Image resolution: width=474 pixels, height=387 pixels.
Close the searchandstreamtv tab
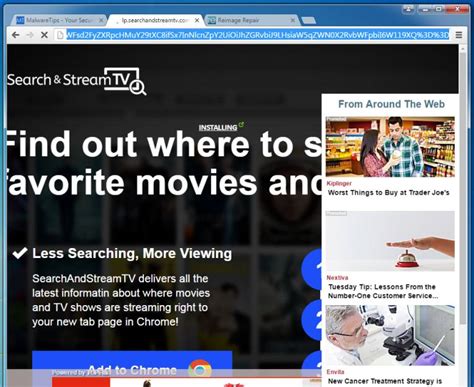[197, 20]
